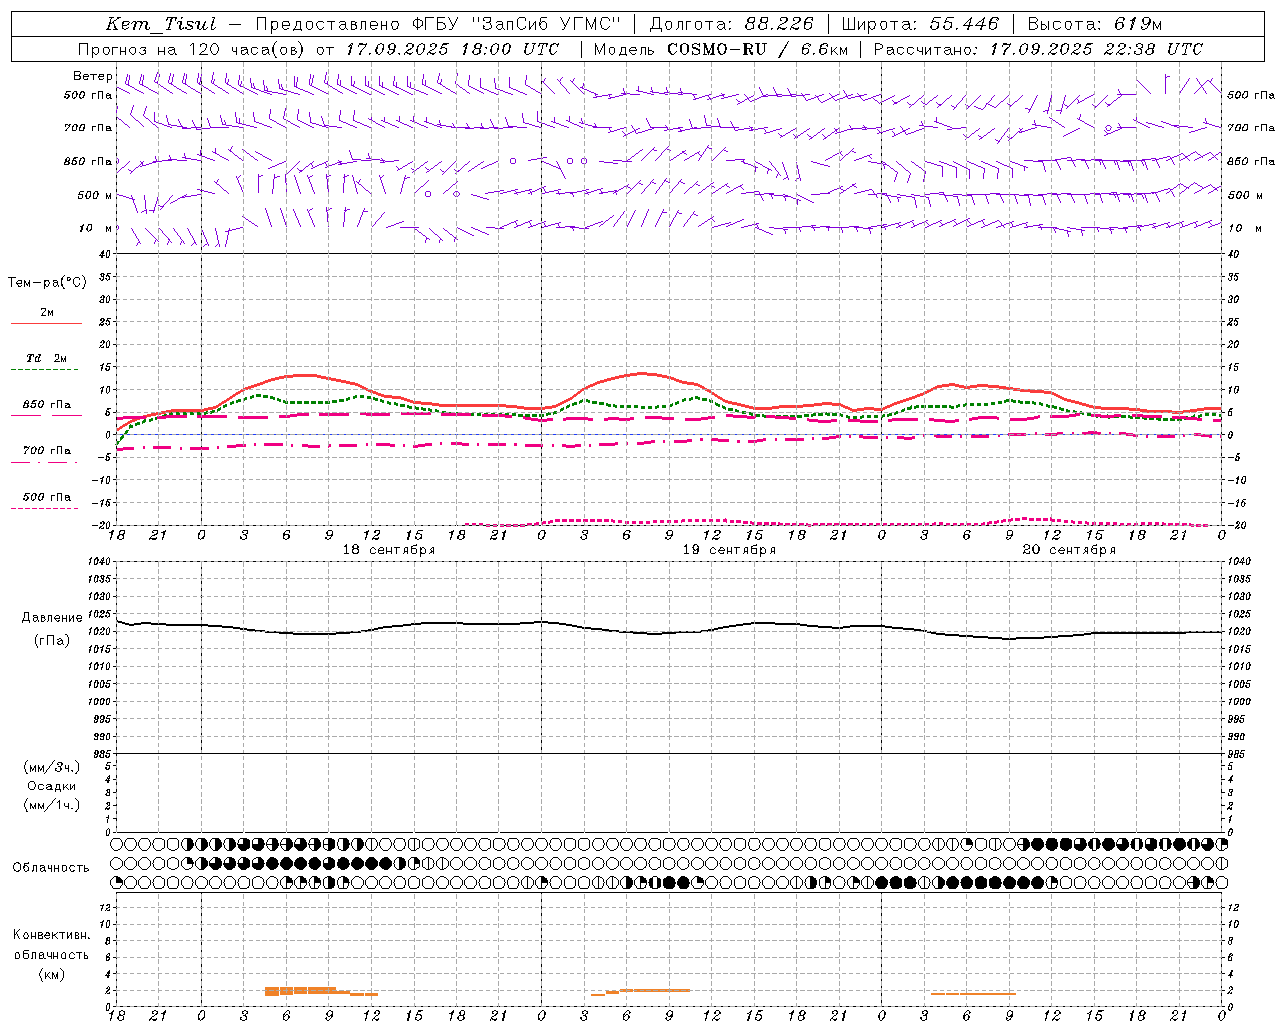Click the 1040 value on left pressure axis
The height and width of the screenshot is (1024, 1280).
[x=100, y=562]
